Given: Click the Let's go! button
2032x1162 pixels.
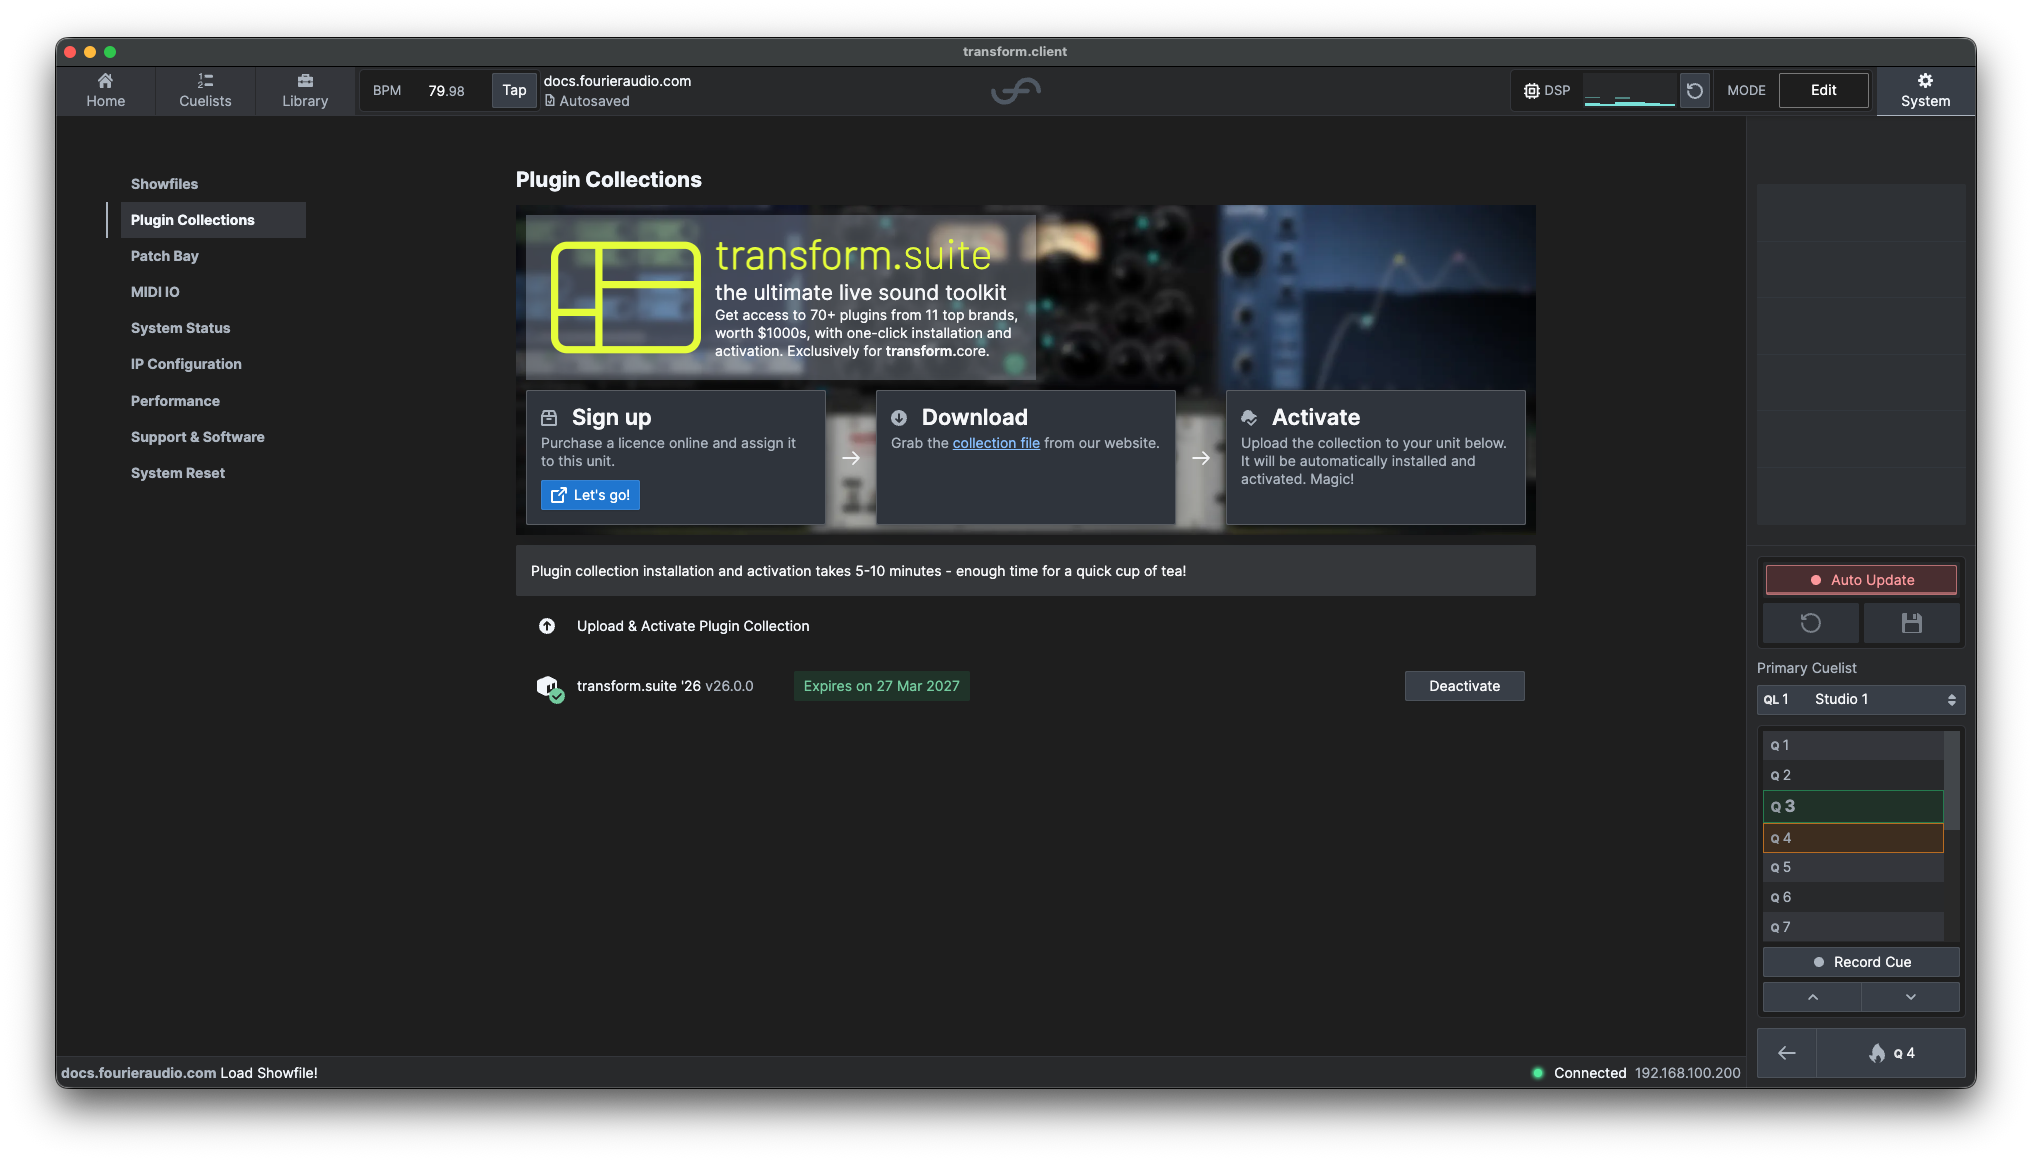Looking at the screenshot, I should point(590,495).
